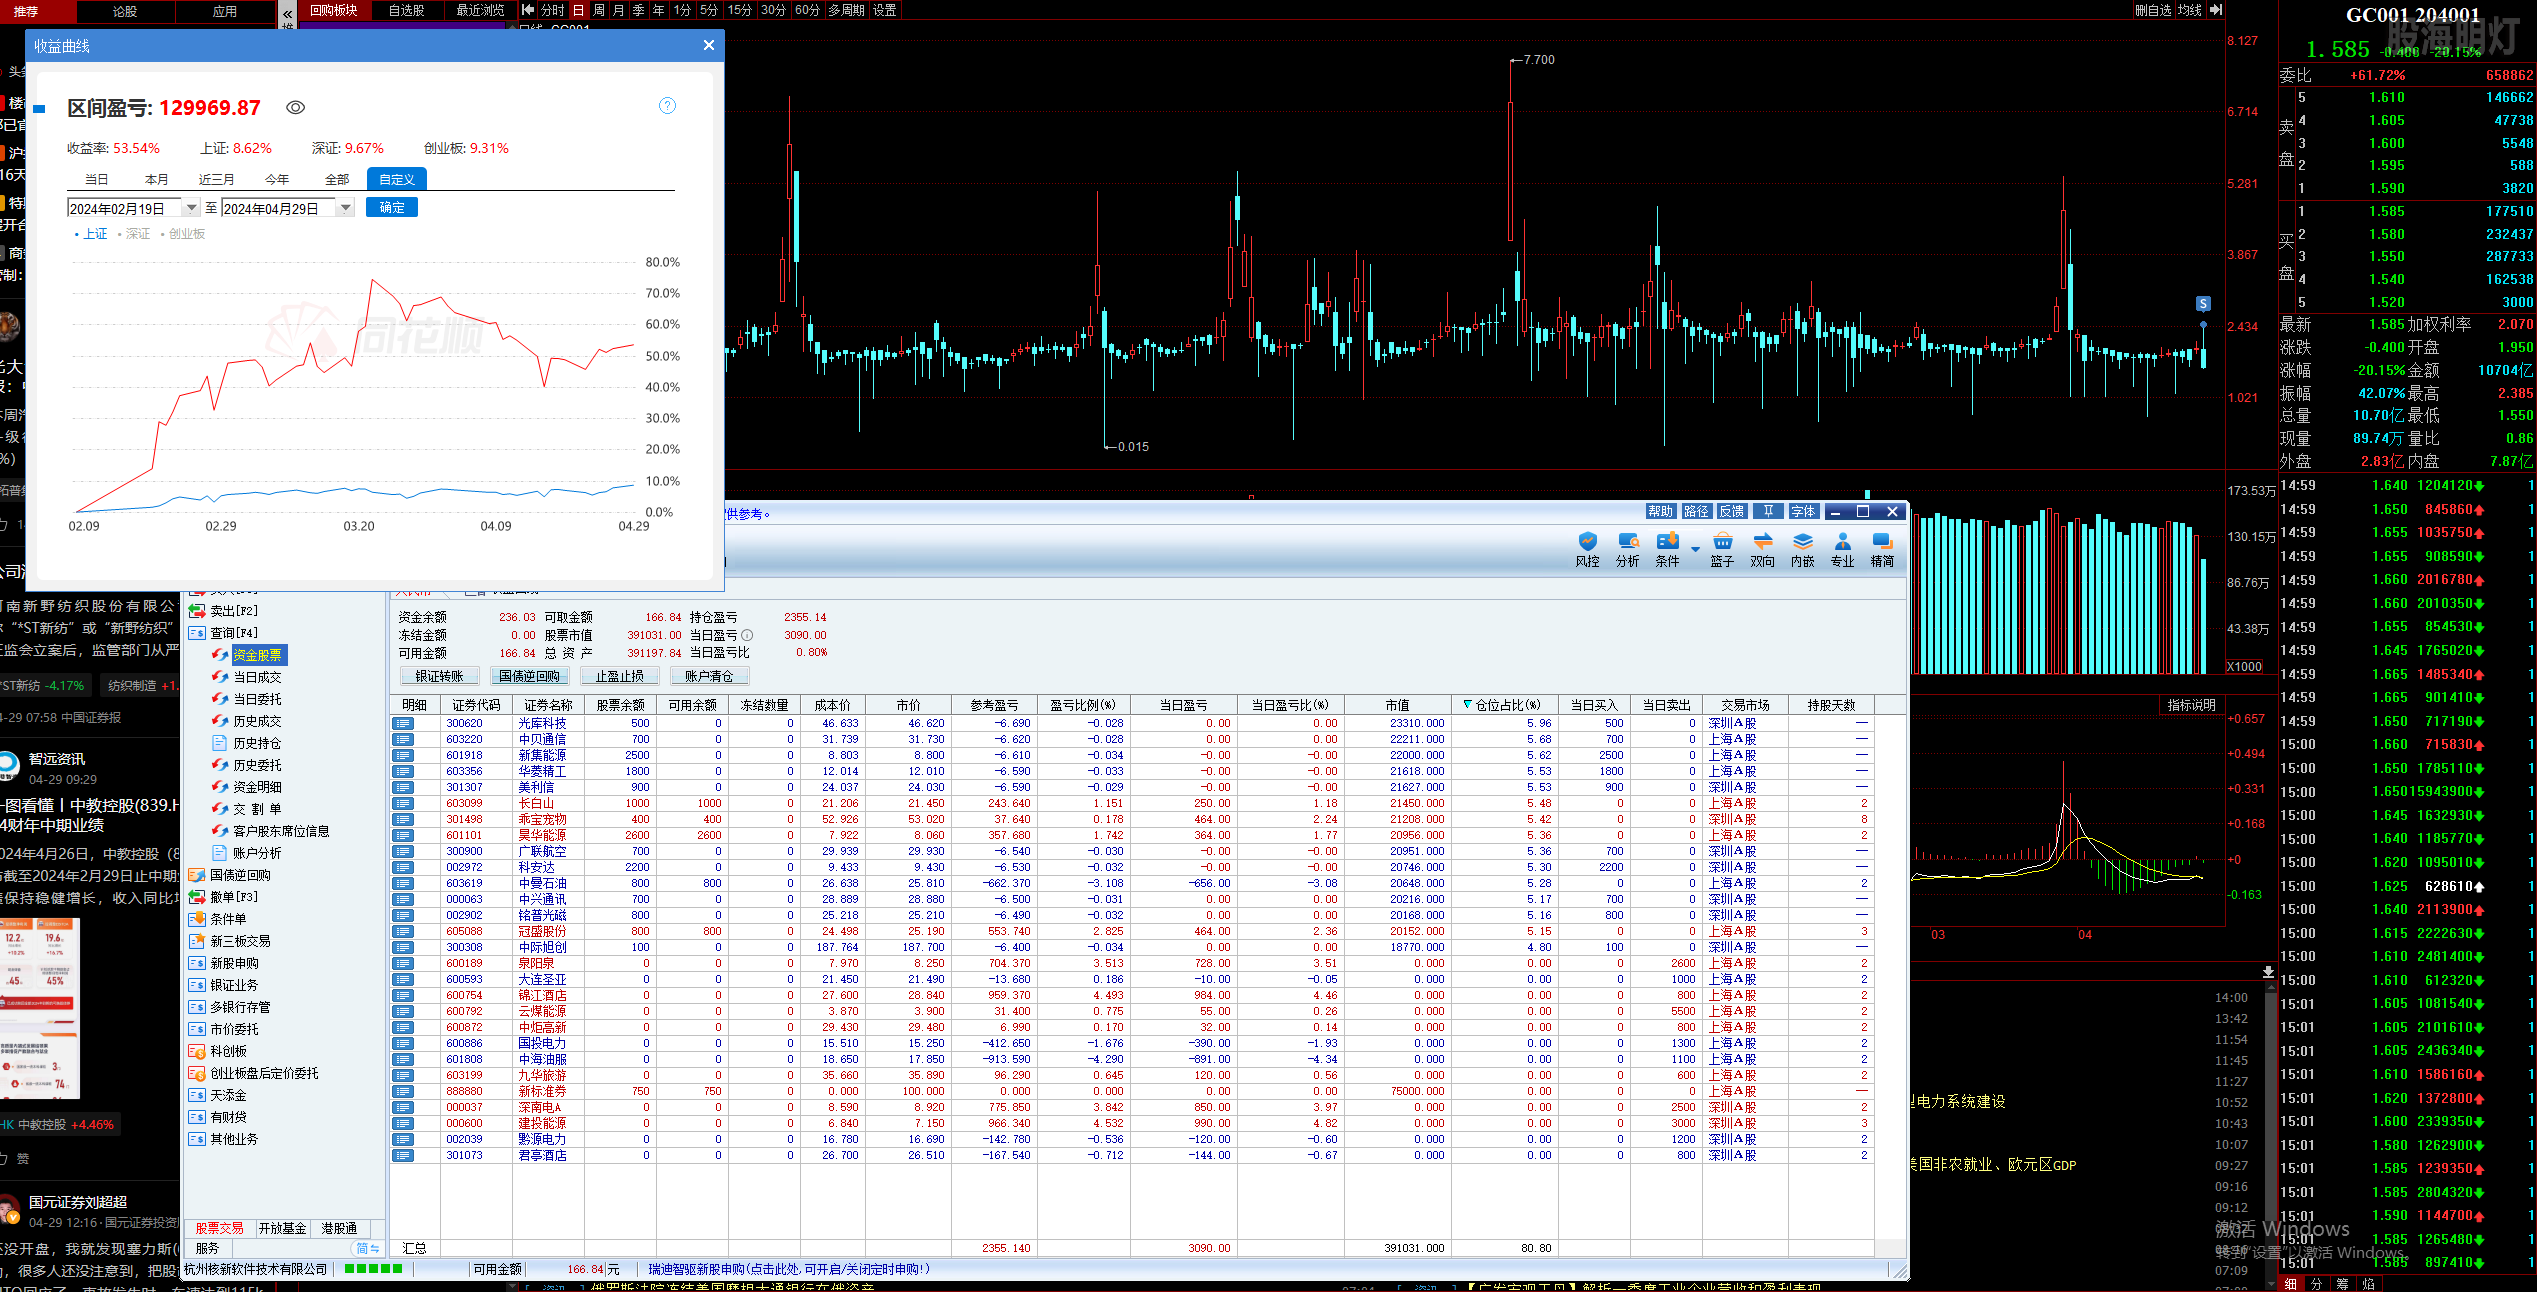Close the 收益曲线 dialog

coord(709,45)
